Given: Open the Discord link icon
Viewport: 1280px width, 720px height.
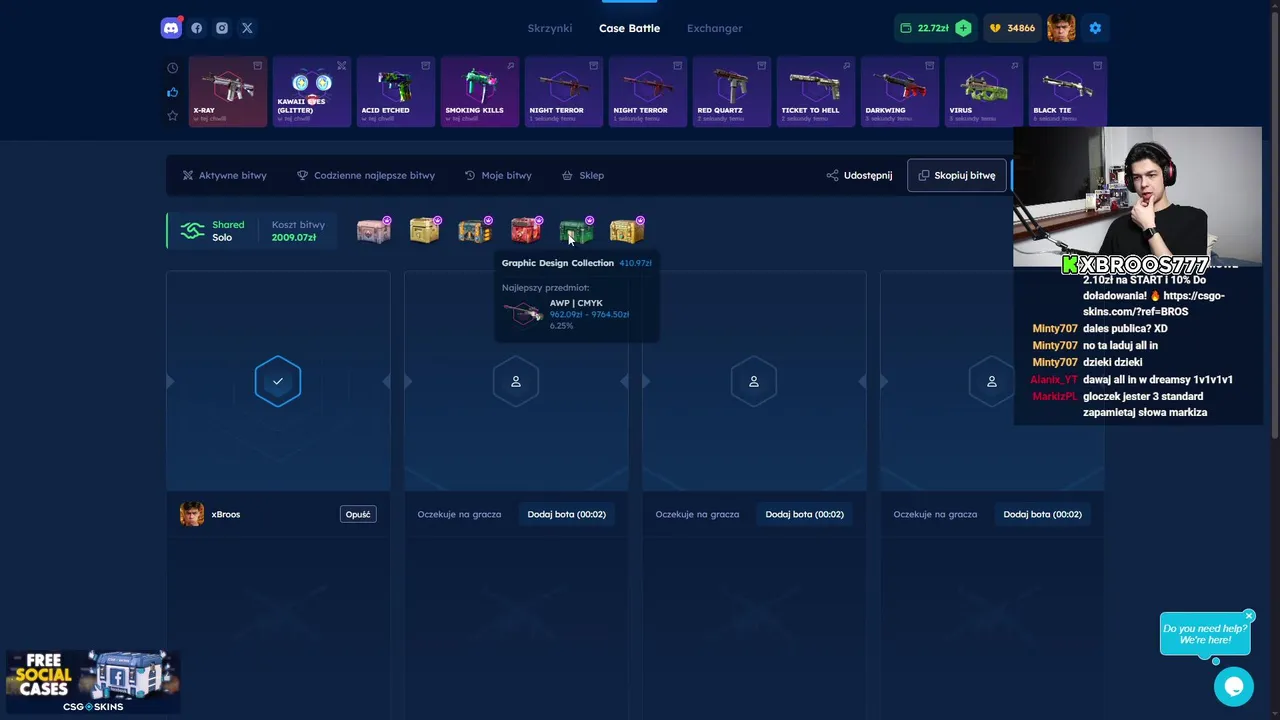Looking at the screenshot, I should click(x=171, y=28).
